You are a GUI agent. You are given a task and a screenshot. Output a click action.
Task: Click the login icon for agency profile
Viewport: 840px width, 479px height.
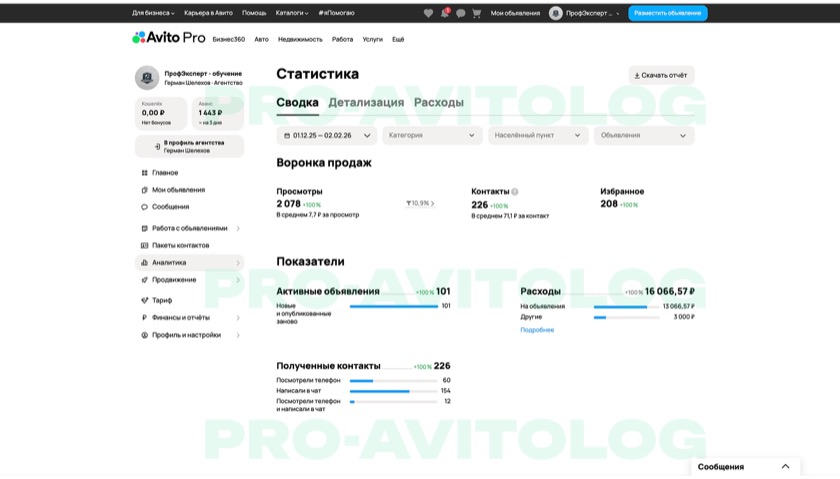(158, 146)
